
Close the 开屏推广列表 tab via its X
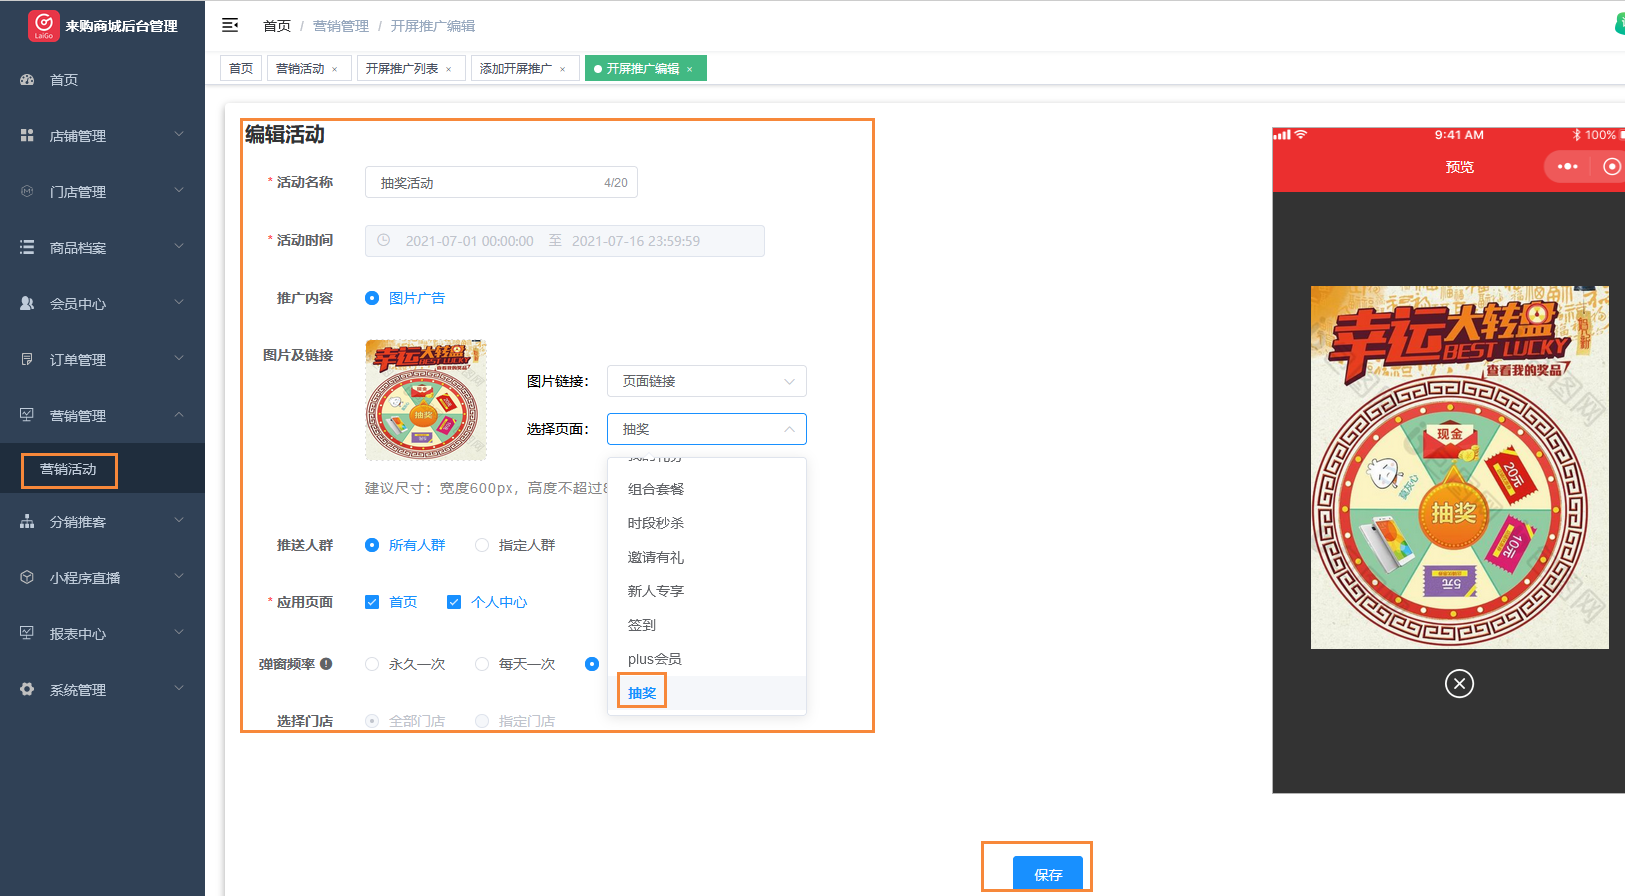449,69
